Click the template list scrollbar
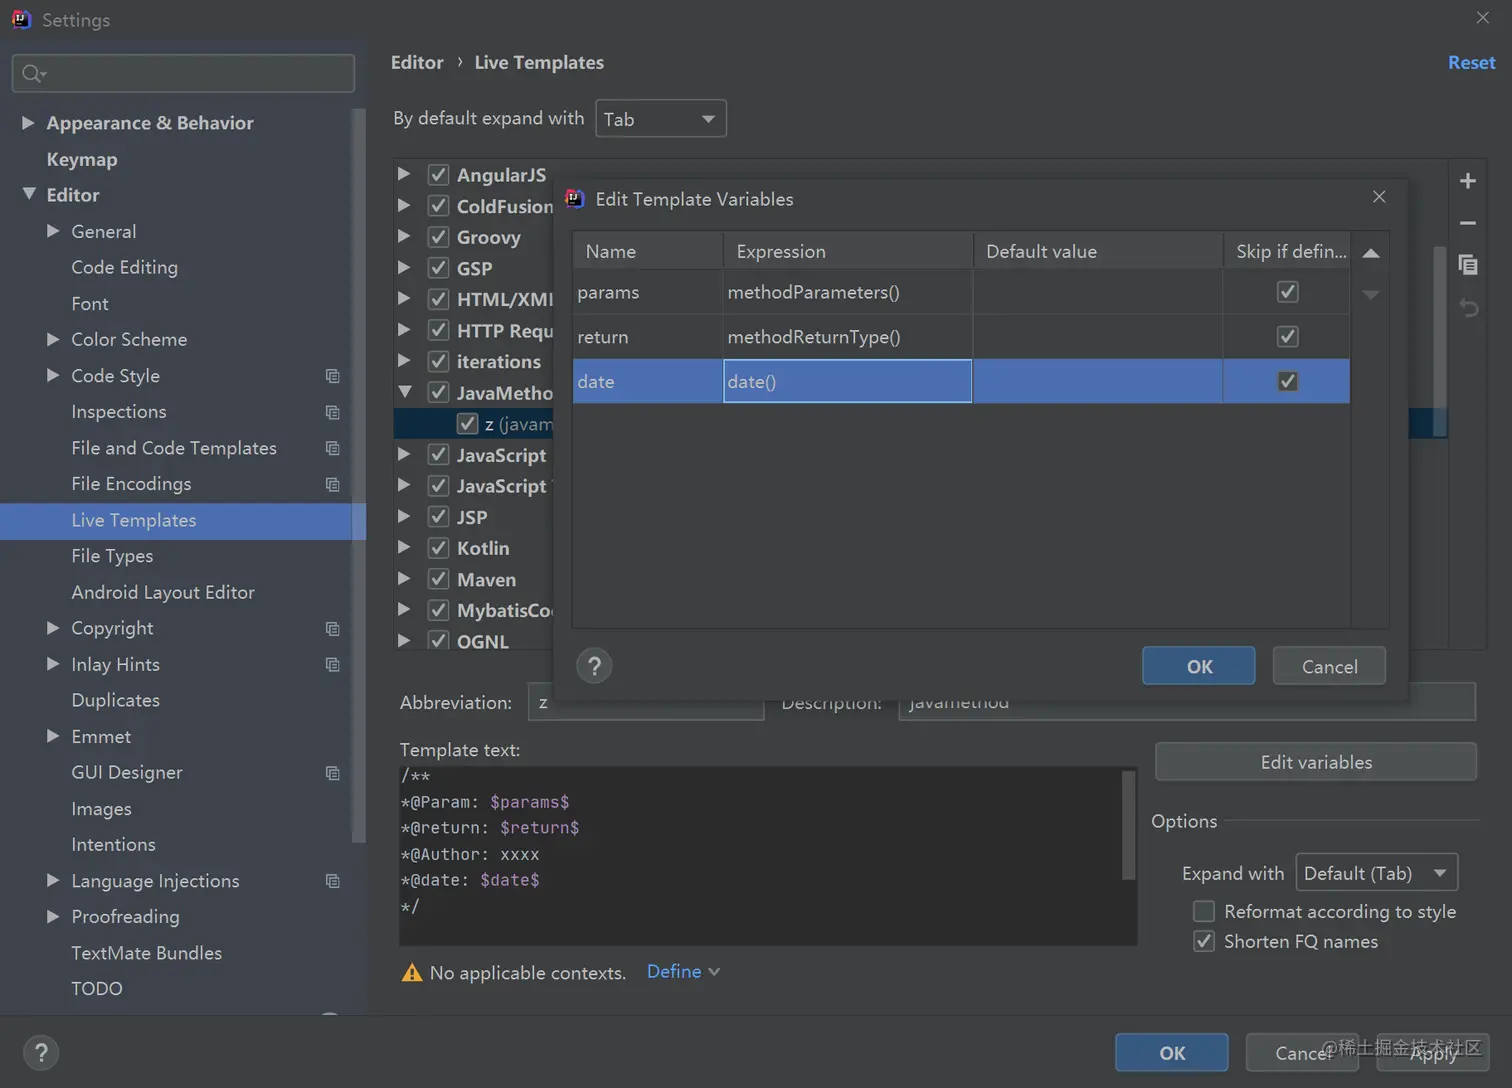The width and height of the screenshot is (1512, 1088). tap(1440, 341)
